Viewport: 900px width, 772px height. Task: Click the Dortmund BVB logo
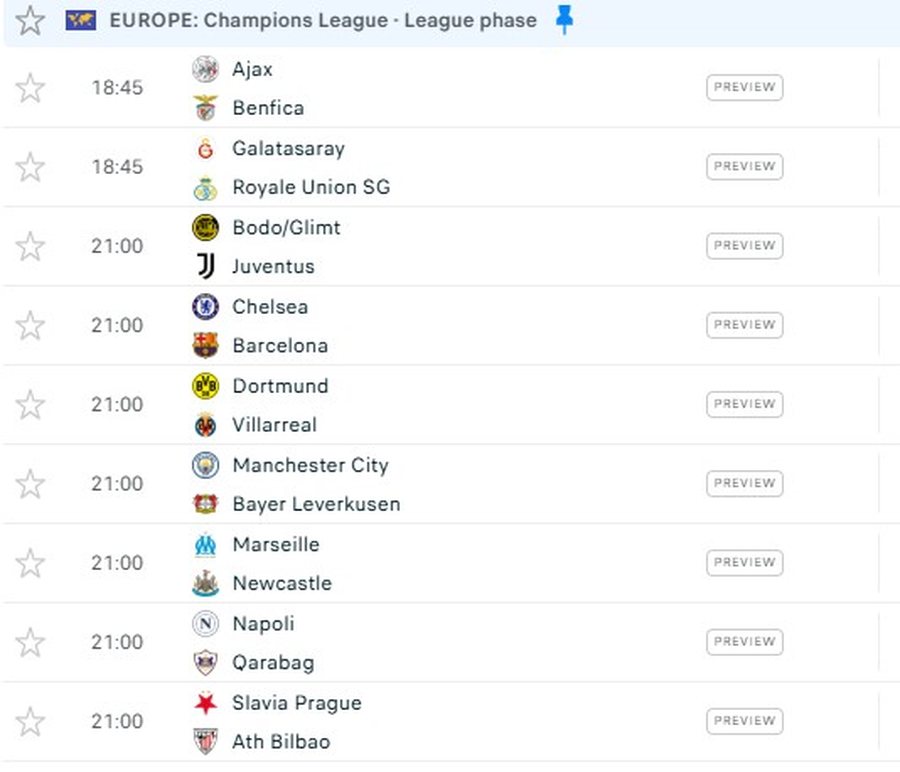tap(205, 386)
